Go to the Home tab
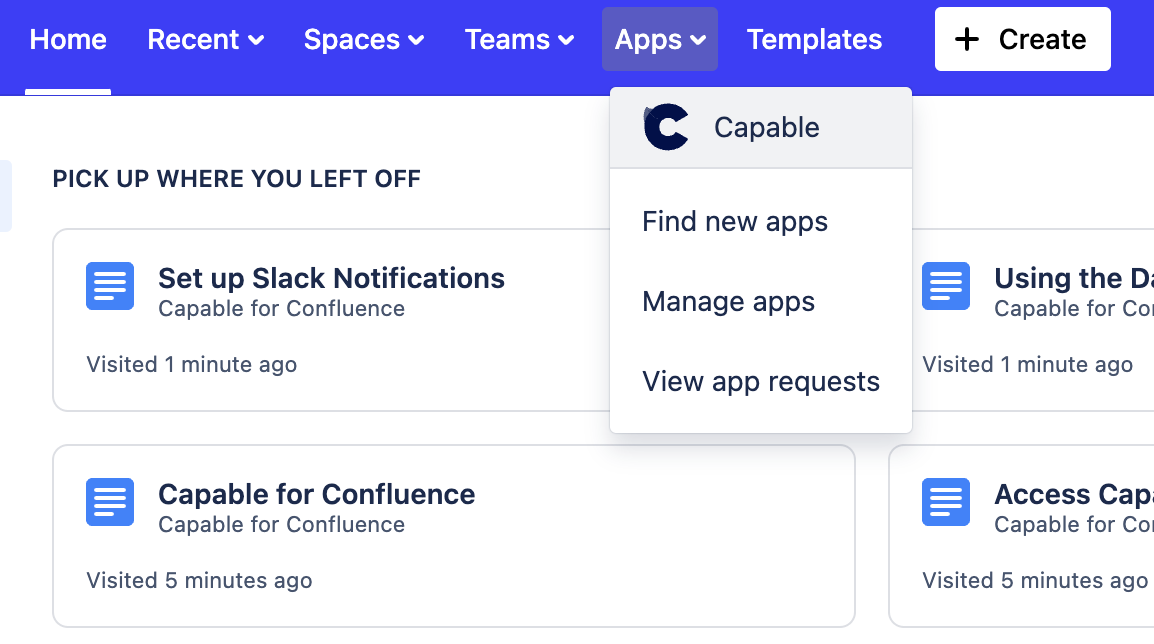Image resolution: width=1154 pixels, height=644 pixels. (68, 40)
